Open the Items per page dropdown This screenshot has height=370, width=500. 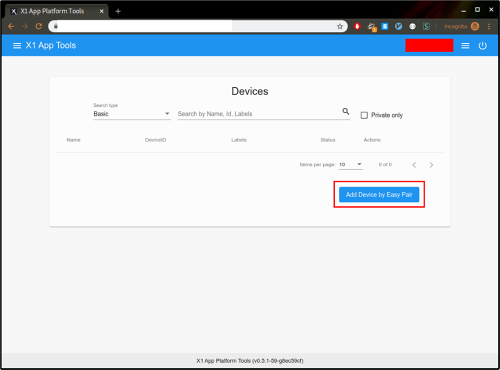point(351,165)
